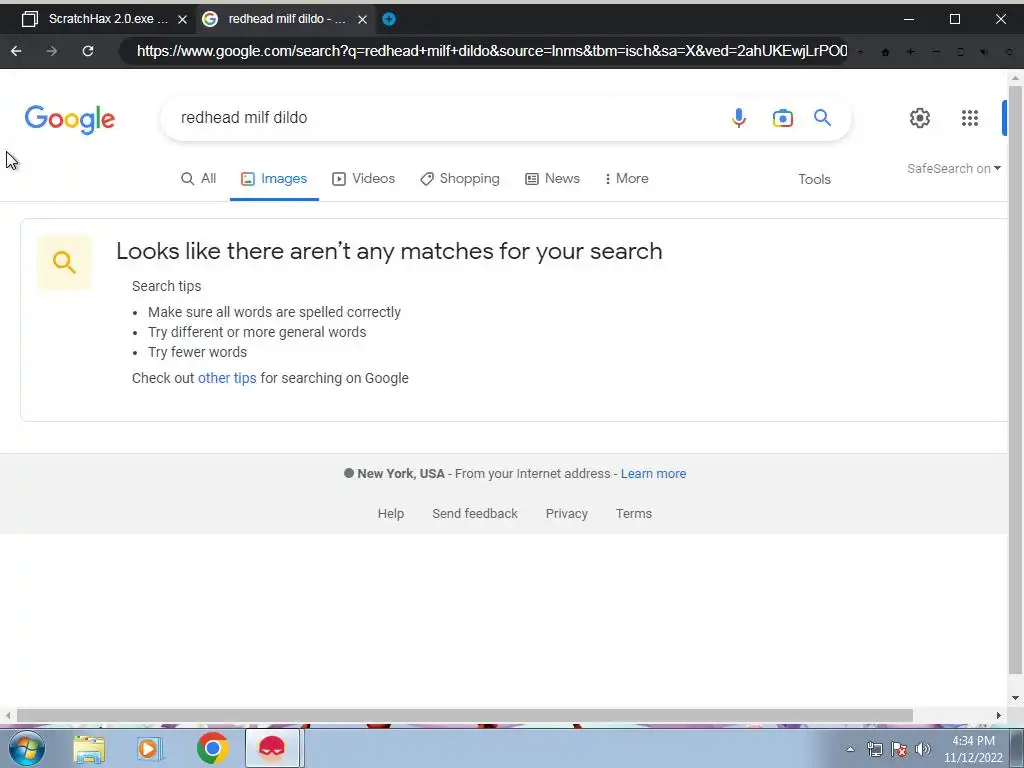The width and height of the screenshot is (1024, 768).
Task: Click the 'New York, USA' location text
Action: [401, 473]
